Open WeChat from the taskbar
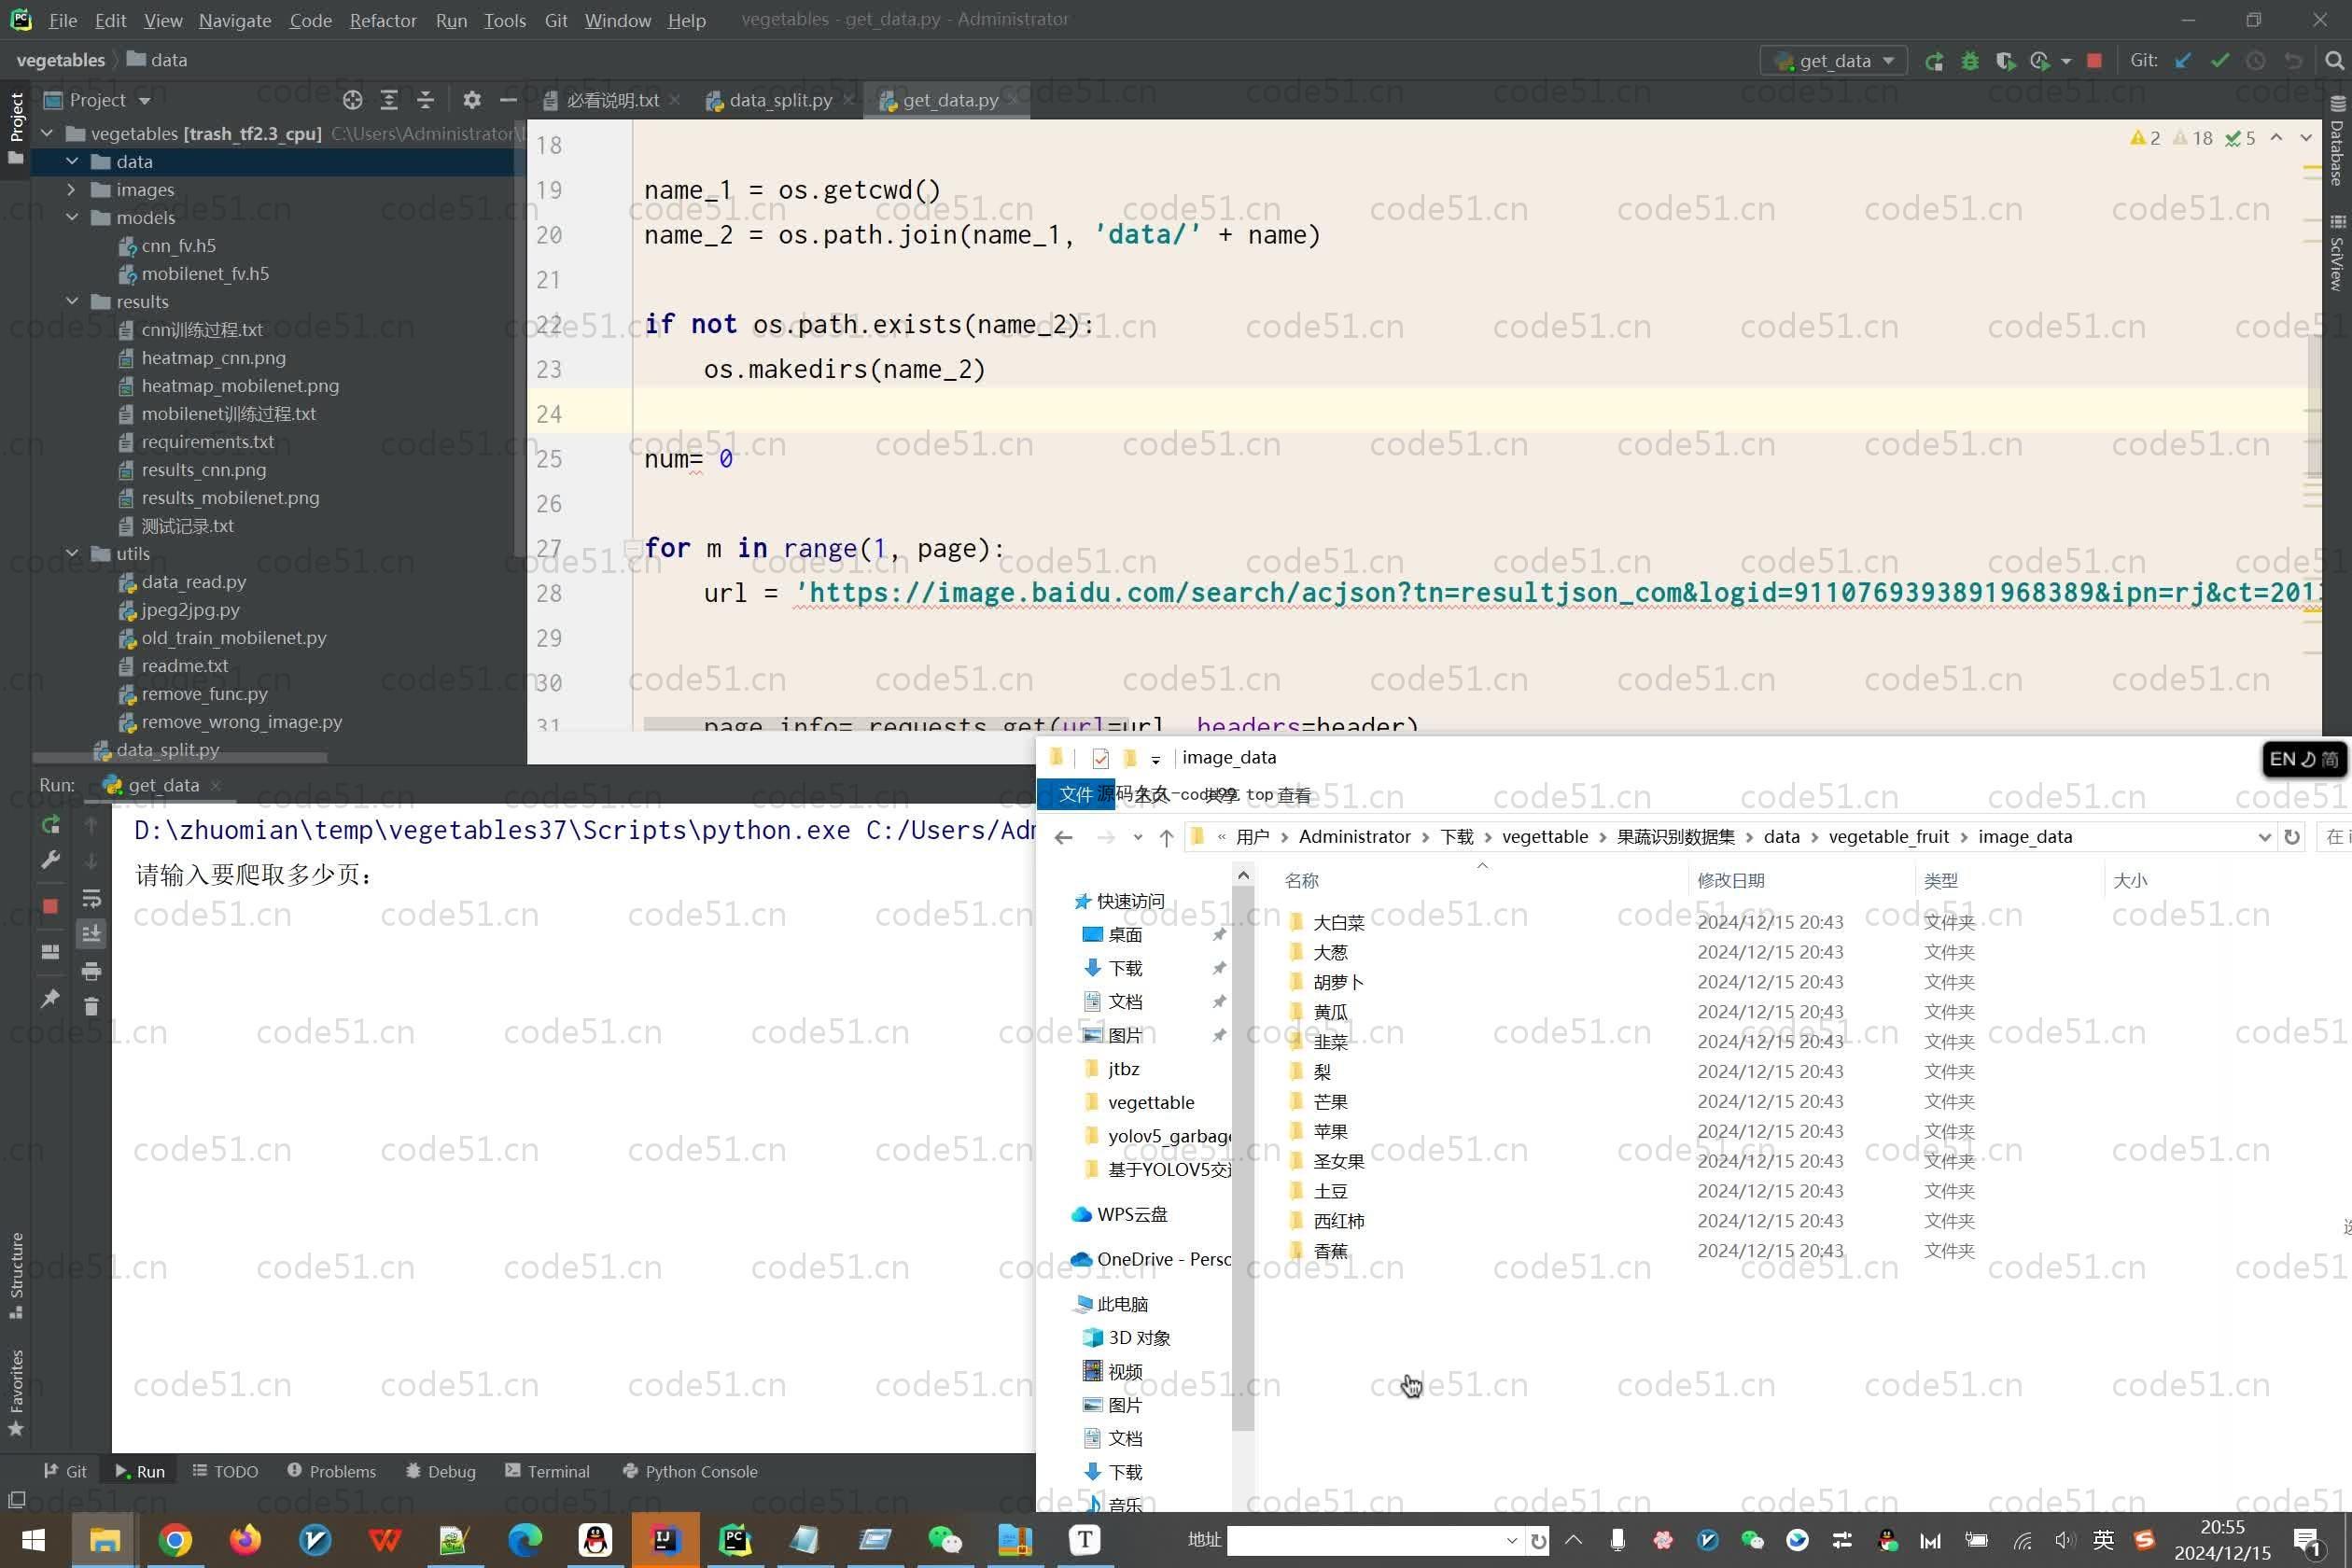Viewport: 2352px width, 1568px height. point(945,1540)
